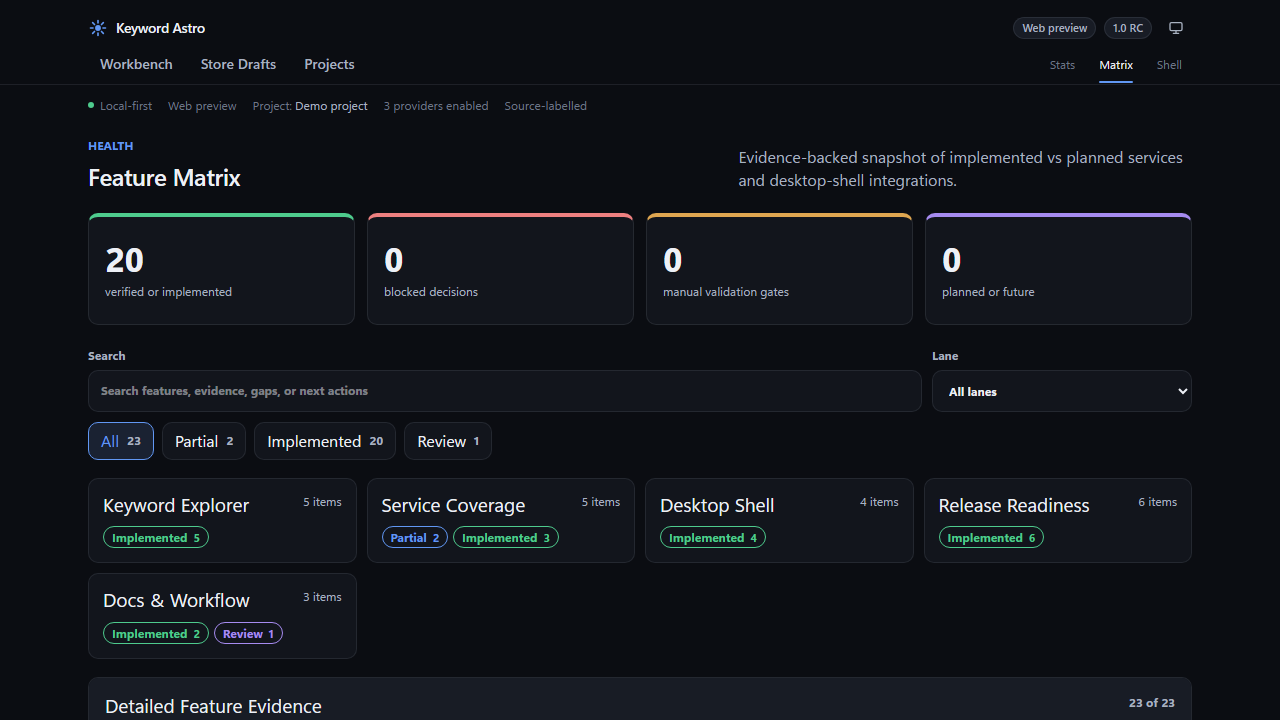Filter by Implemented 20 status chip
The height and width of the screenshot is (720, 1280).
pyautogui.click(x=325, y=441)
